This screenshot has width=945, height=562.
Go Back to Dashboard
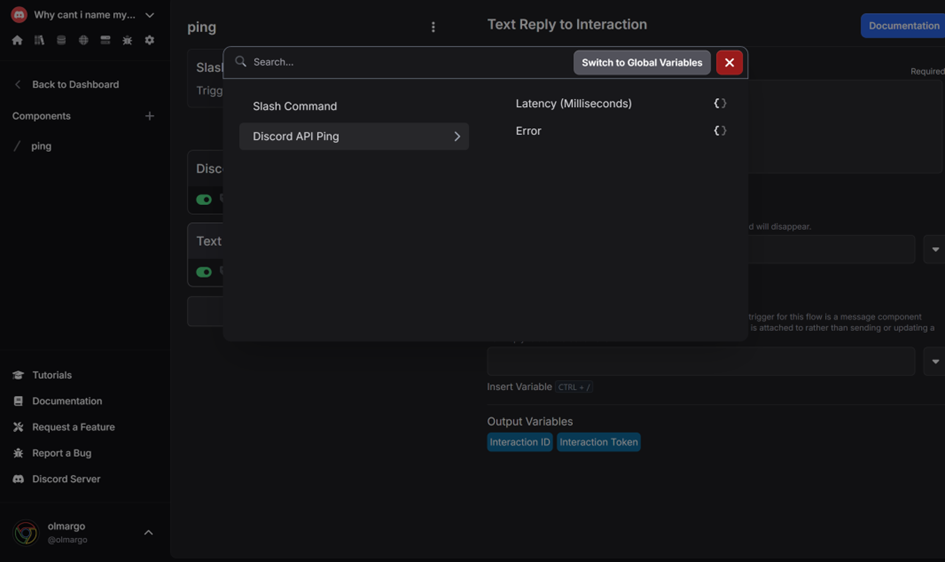click(x=75, y=84)
